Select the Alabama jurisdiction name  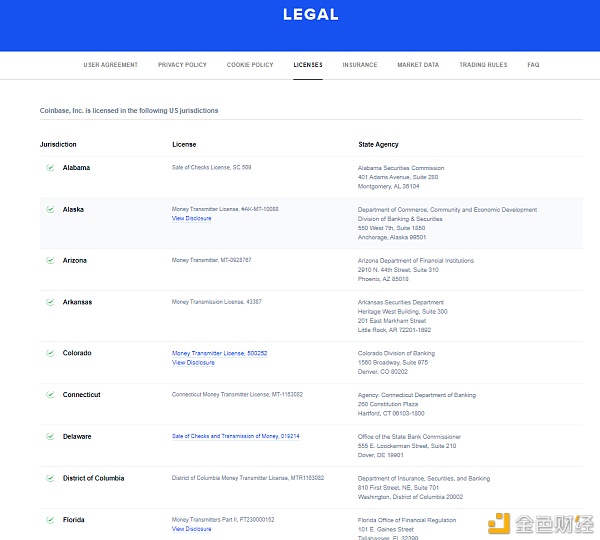[x=76, y=168]
